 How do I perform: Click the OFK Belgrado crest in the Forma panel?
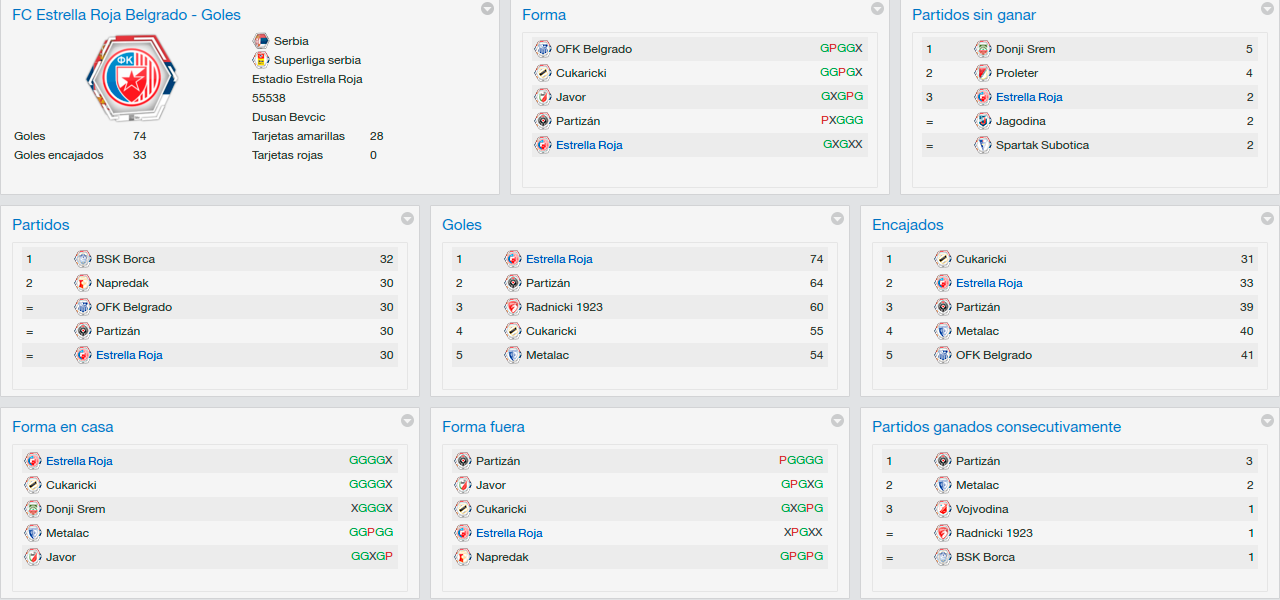[x=543, y=49]
